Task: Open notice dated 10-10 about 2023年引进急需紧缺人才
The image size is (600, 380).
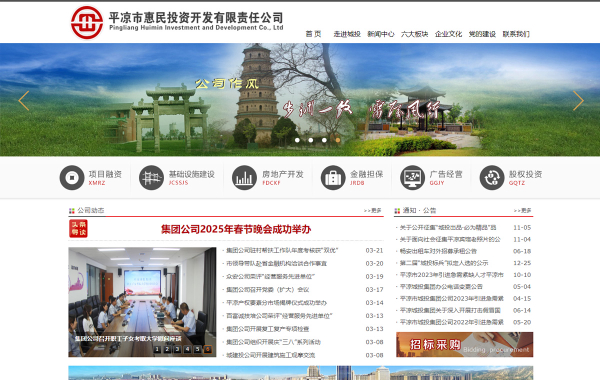Action: pos(452,275)
